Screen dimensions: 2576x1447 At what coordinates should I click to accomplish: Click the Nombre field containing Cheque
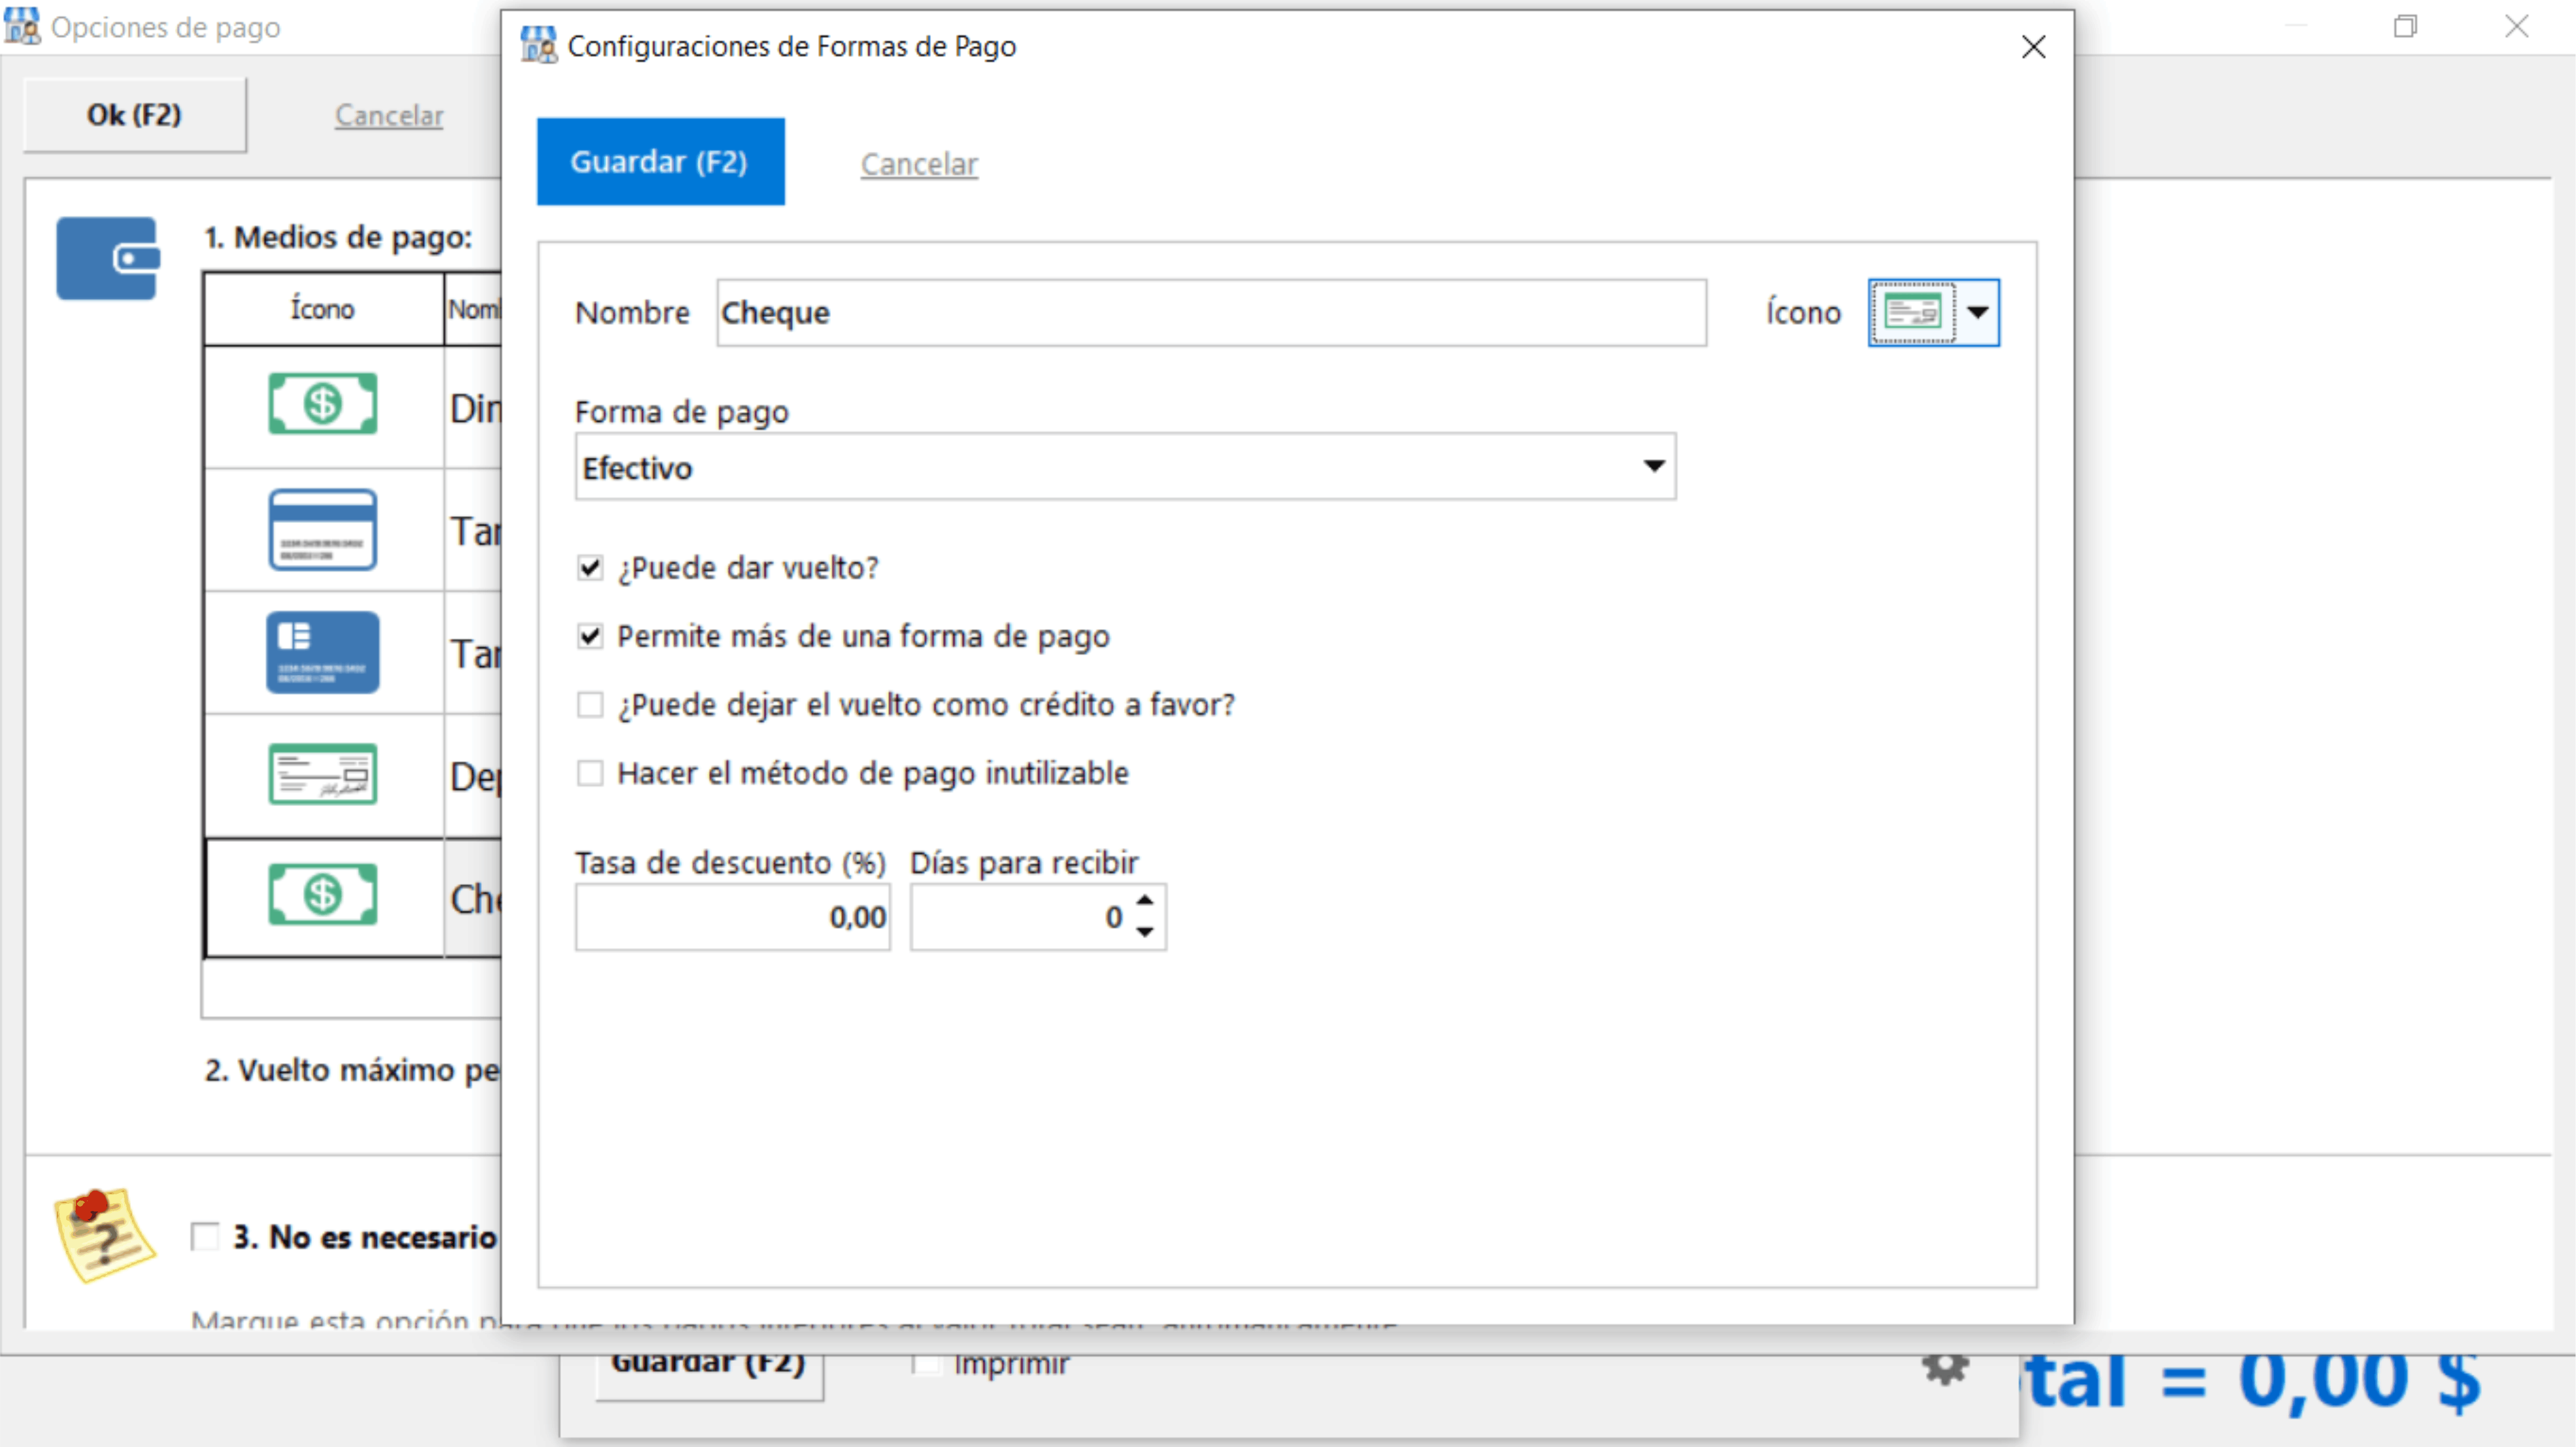(1210, 313)
